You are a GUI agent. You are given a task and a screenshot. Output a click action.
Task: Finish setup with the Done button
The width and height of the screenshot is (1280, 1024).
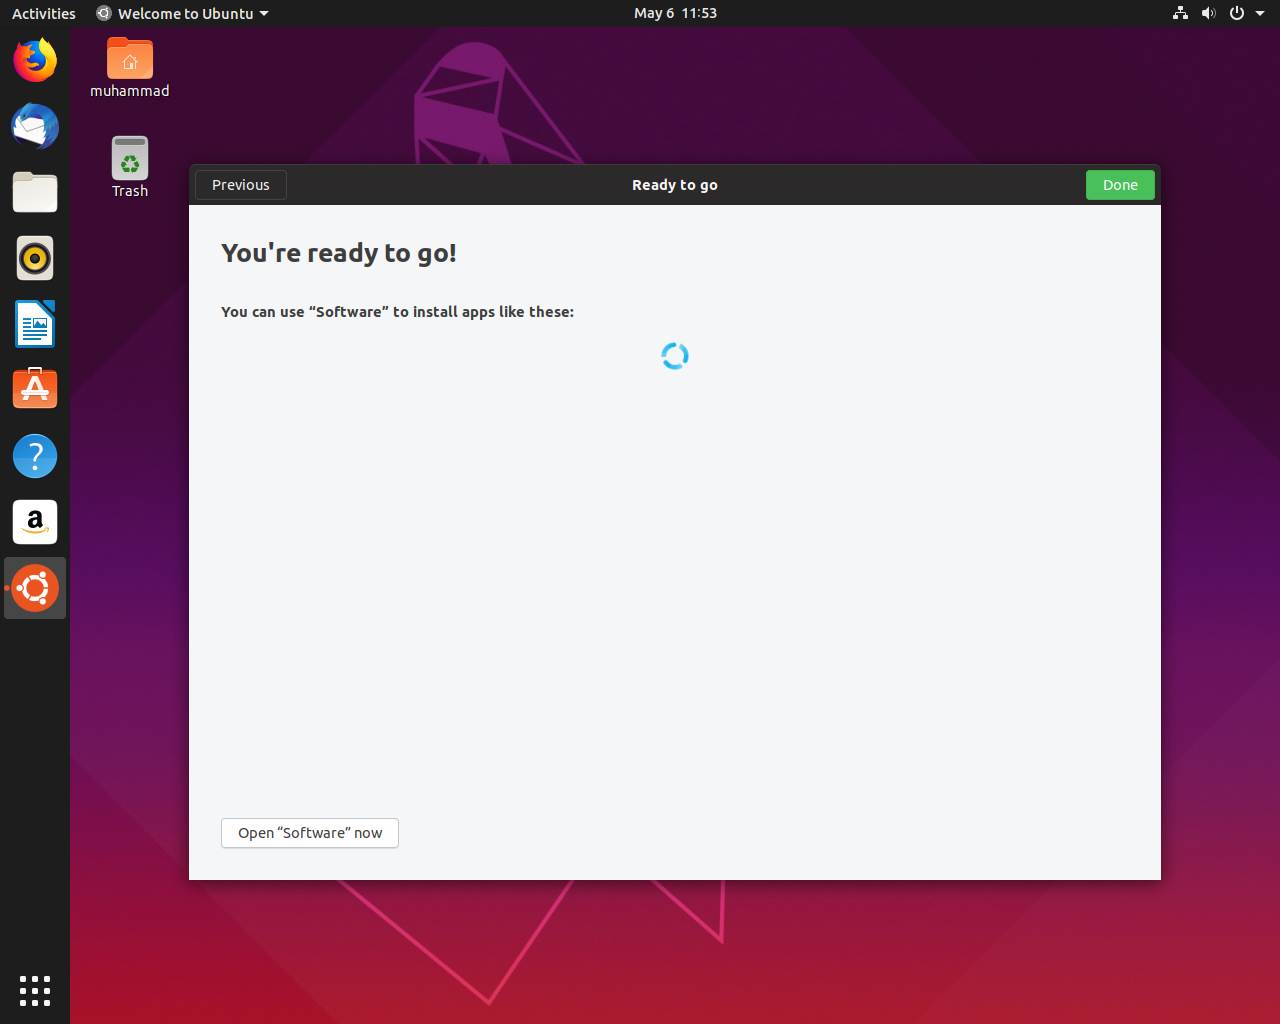pos(1120,185)
